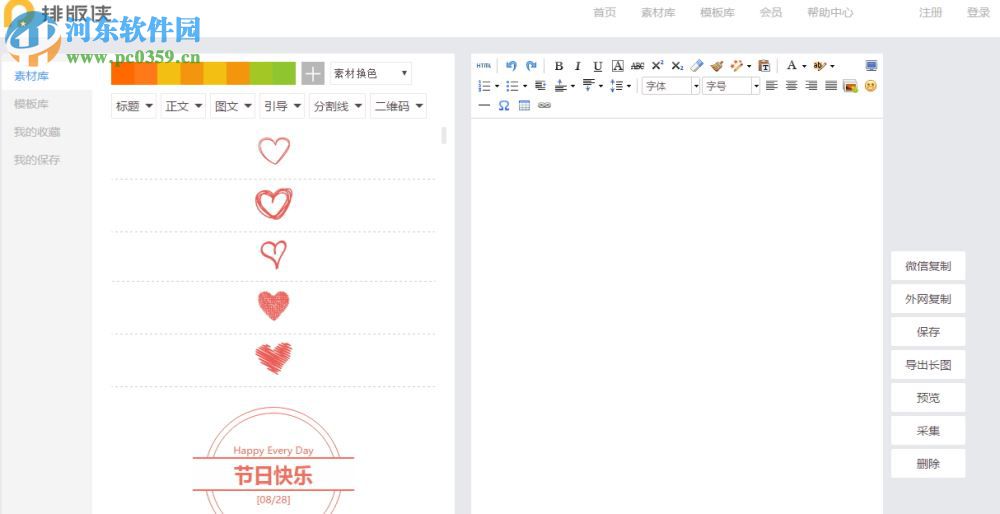Switch to 模板库 sidebar tab
Image resolution: width=1000 pixels, height=514 pixels.
click(31, 104)
